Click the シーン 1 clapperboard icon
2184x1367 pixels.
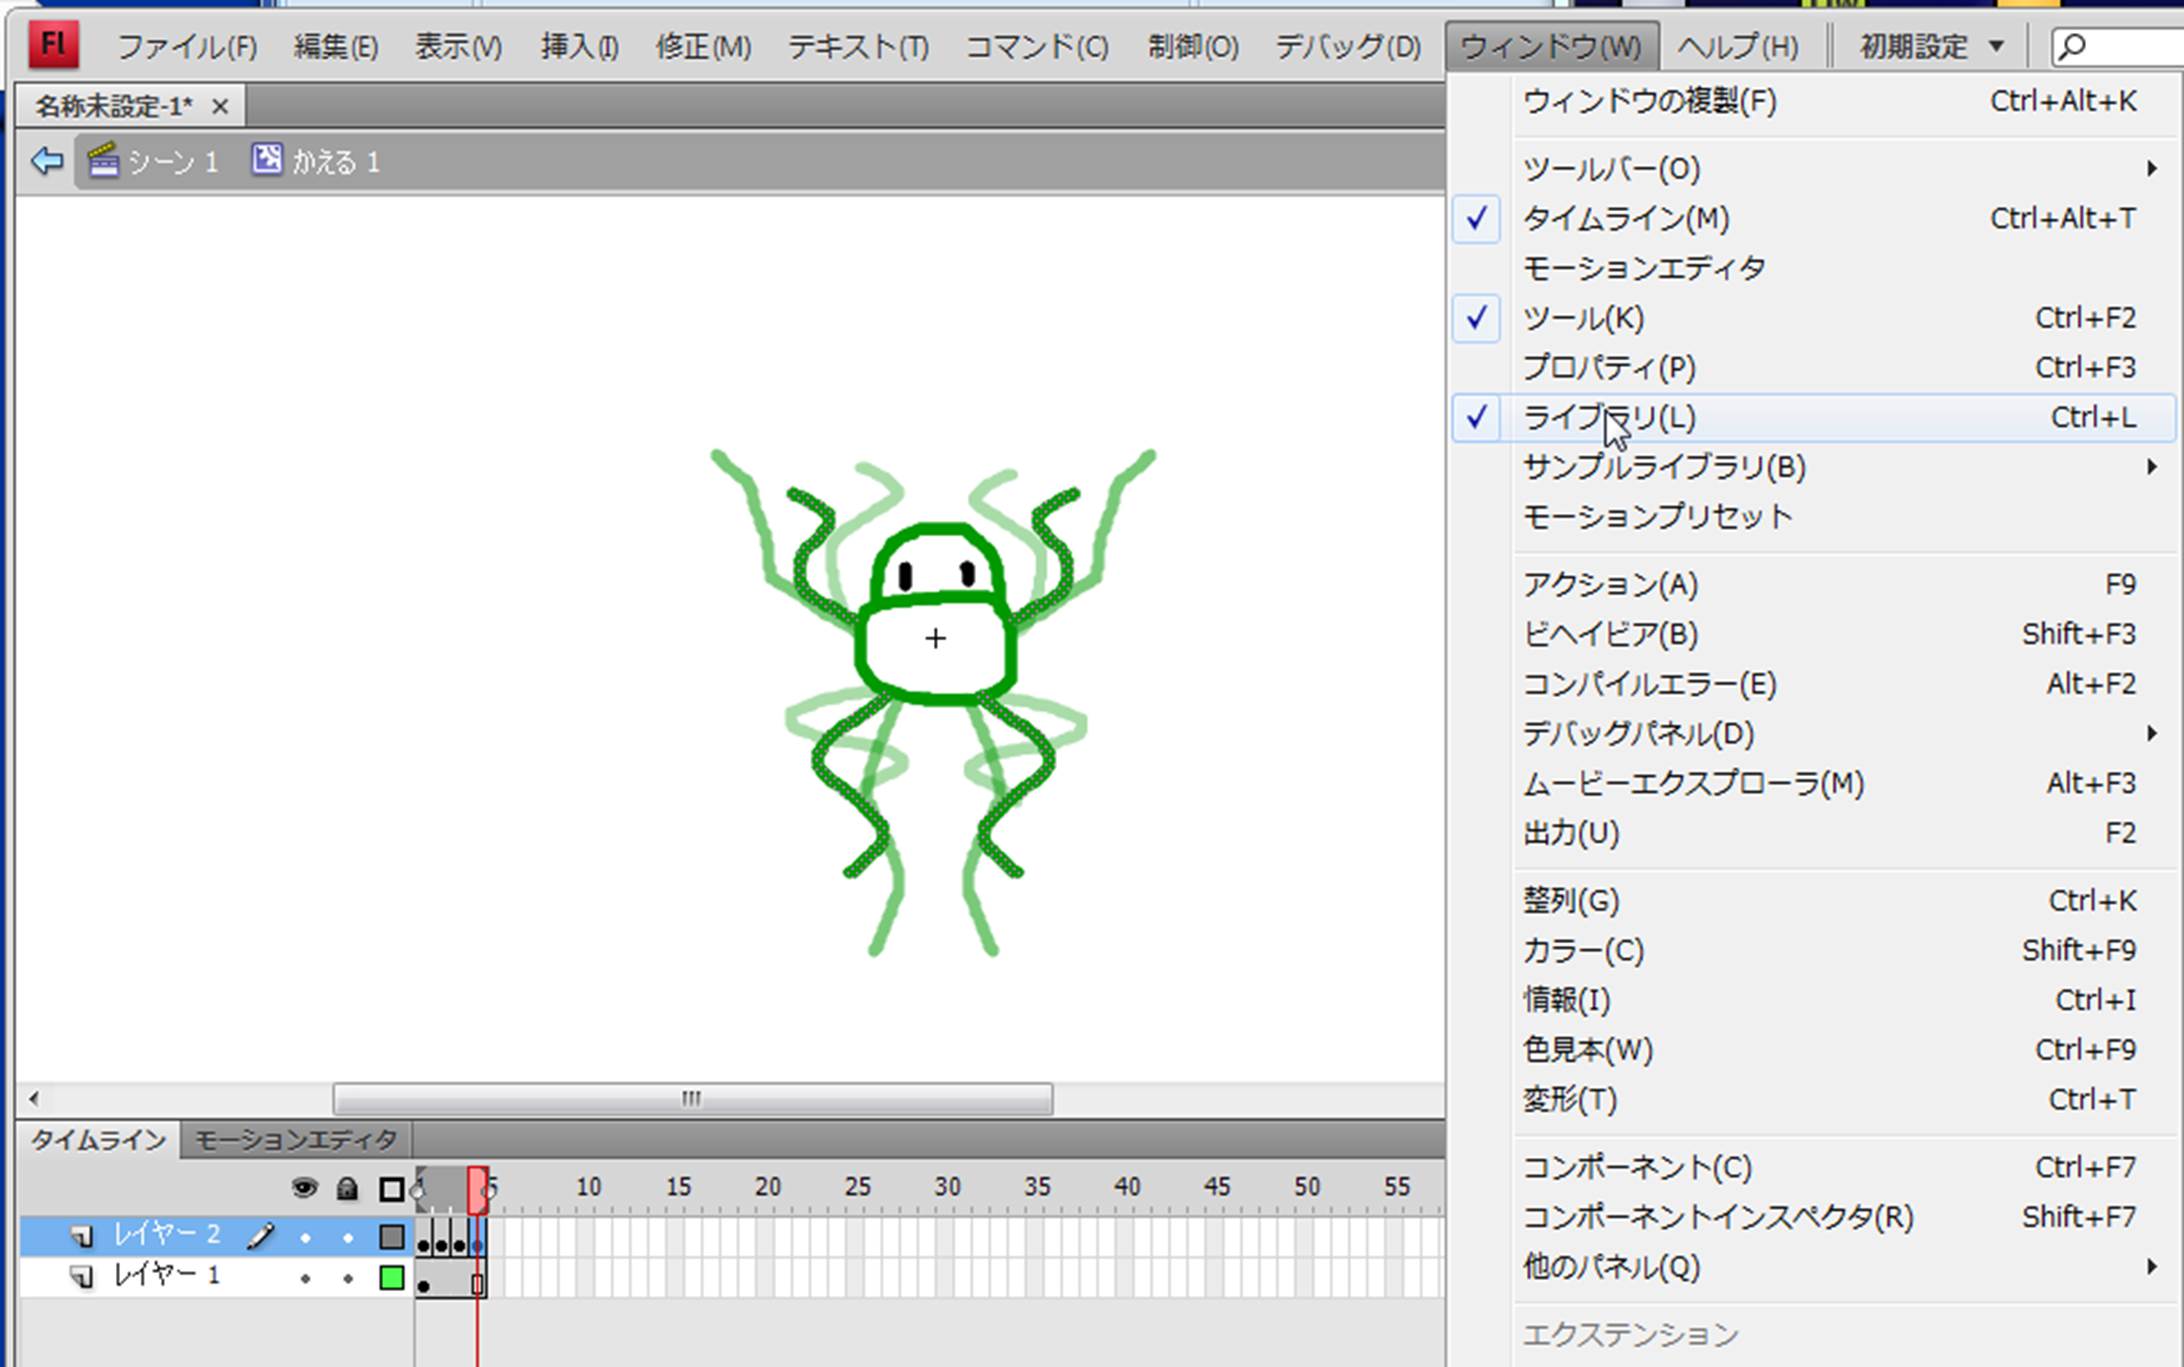click(103, 160)
